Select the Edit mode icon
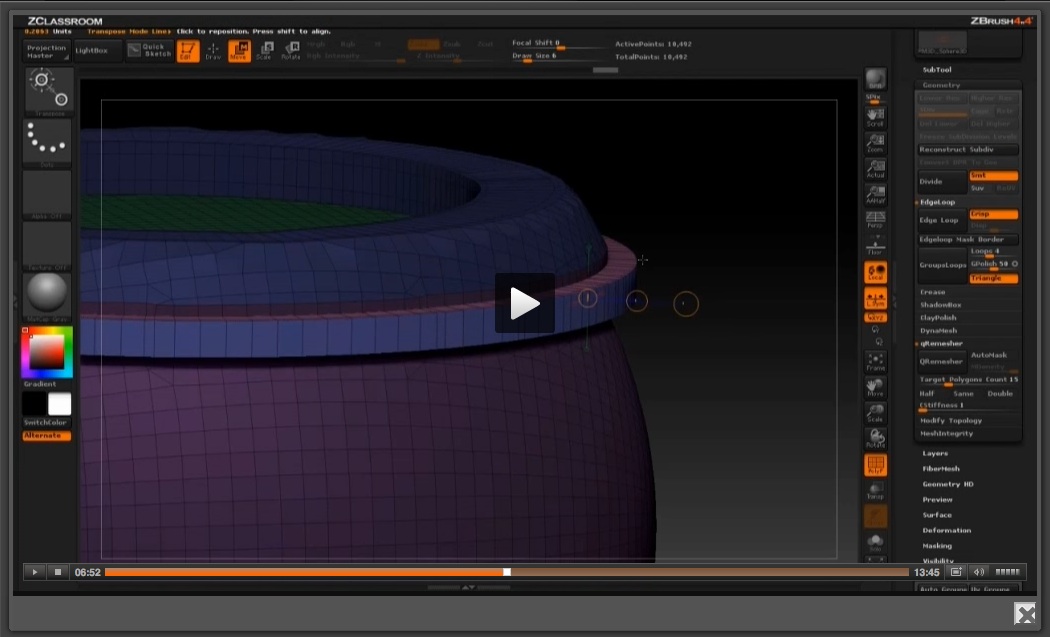The image size is (1050, 637). click(187, 50)
